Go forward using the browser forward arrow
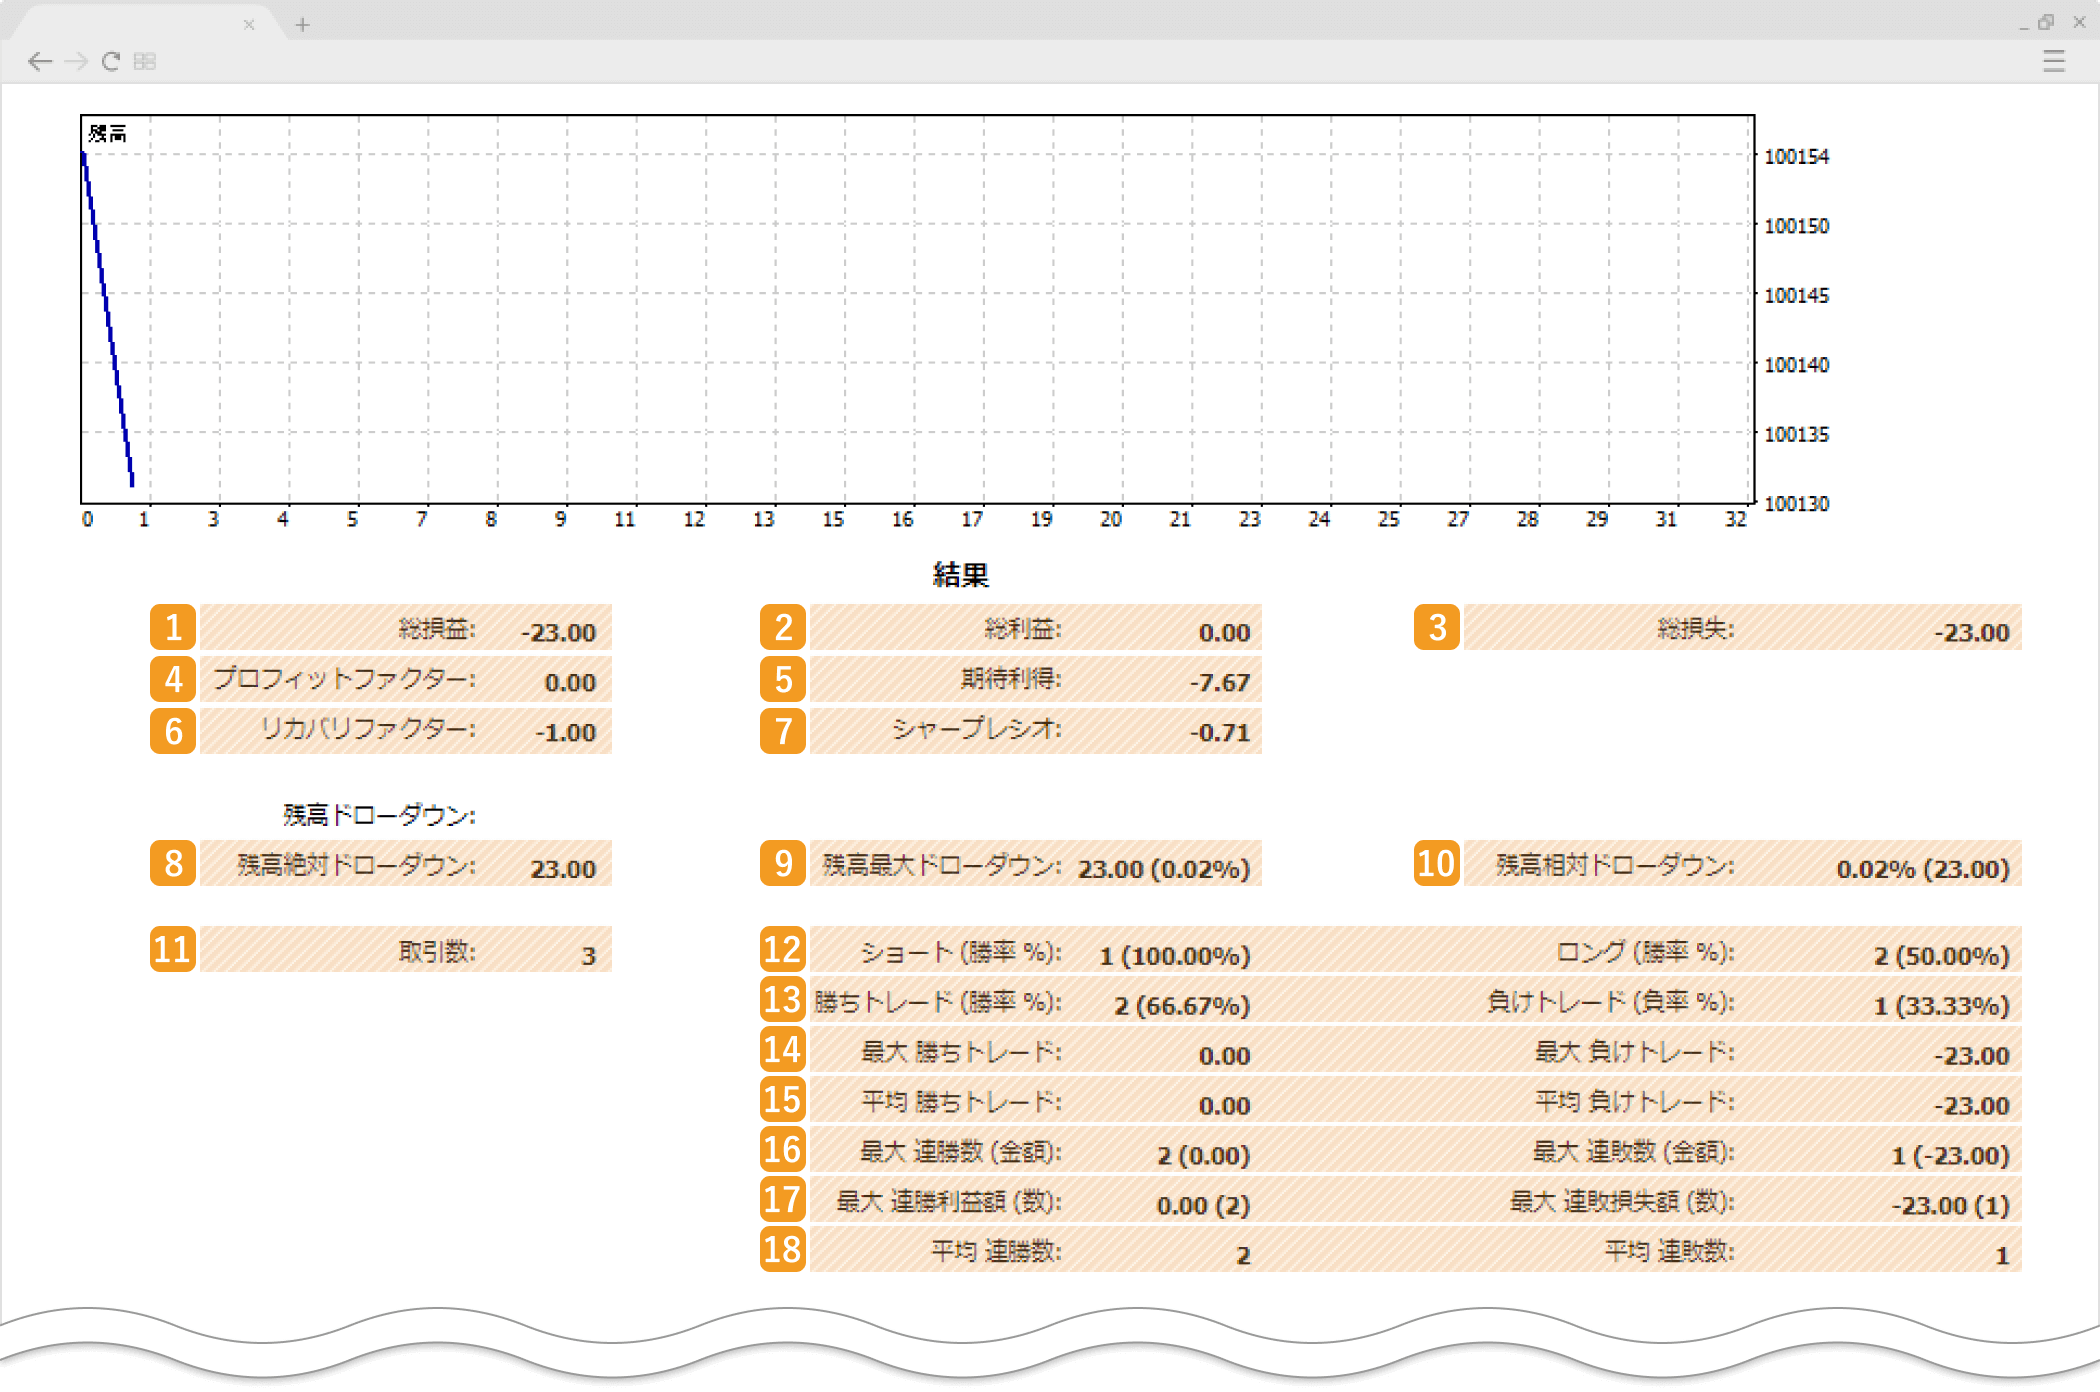 coord(76,62)
